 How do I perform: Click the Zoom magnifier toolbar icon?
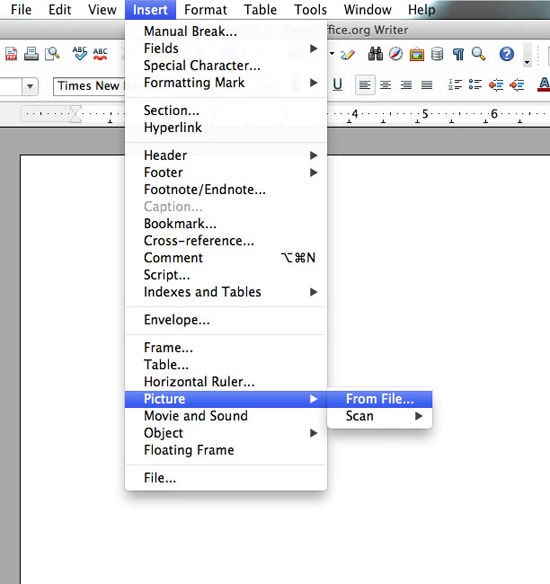tap(479, 54)
